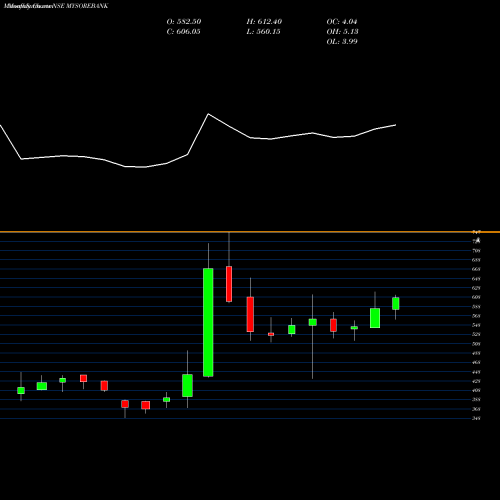
Task: Click the 'NSE MYSOREBANK' chart title
Action: pyautogui.click(x=80, y=6)
